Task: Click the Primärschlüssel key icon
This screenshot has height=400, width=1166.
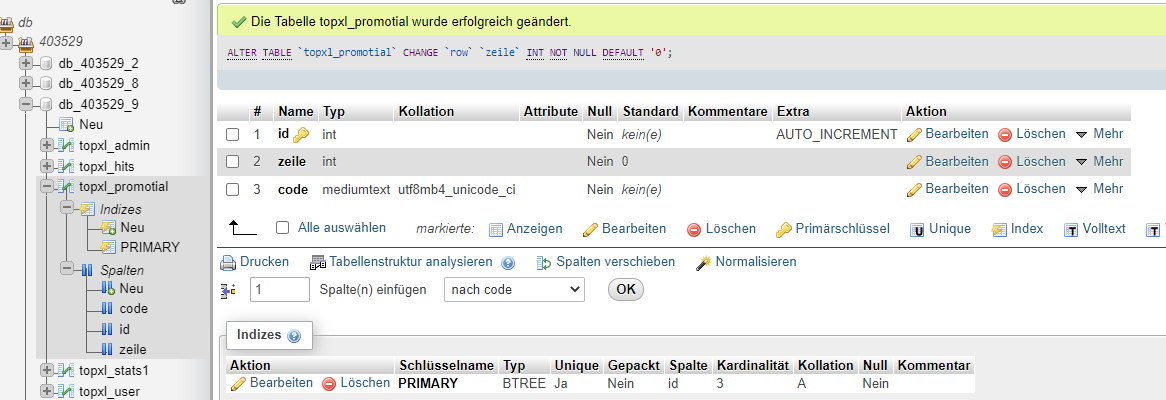Action: pos(783,230)
